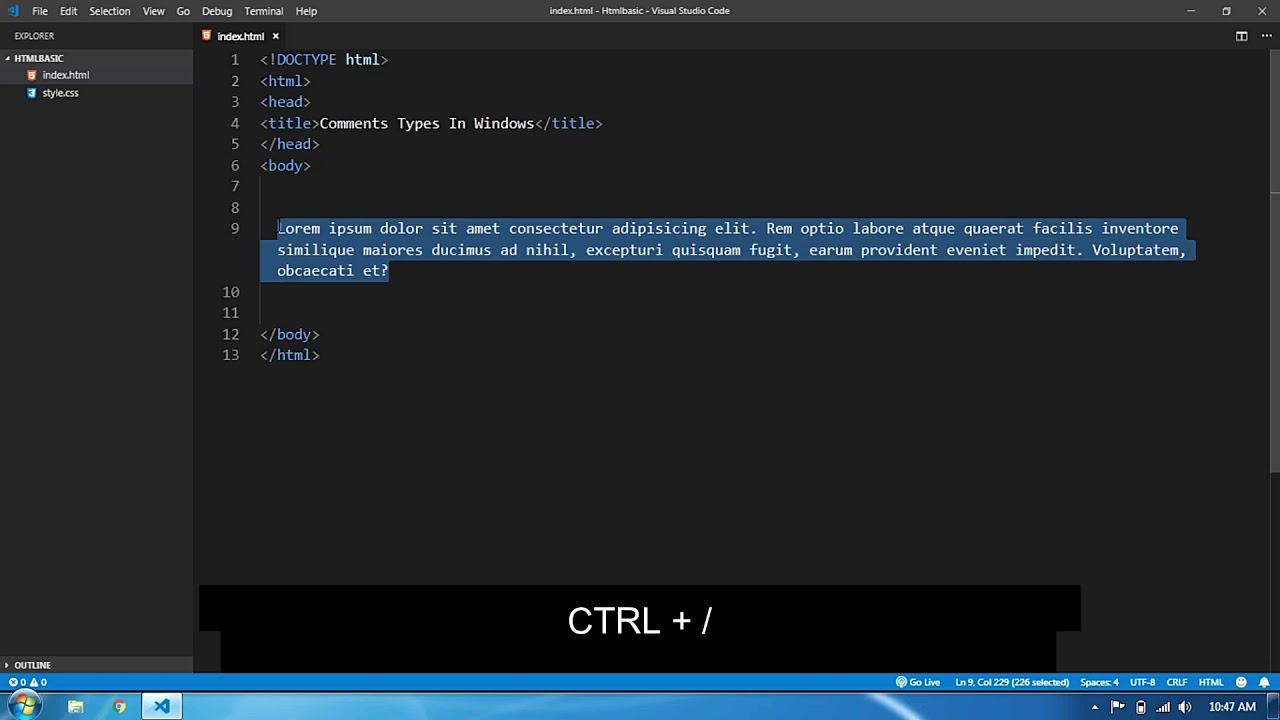This screenshot has height=720, width=1280.
Task: Click line number 1 in gutter
Action: coord(235,60)
